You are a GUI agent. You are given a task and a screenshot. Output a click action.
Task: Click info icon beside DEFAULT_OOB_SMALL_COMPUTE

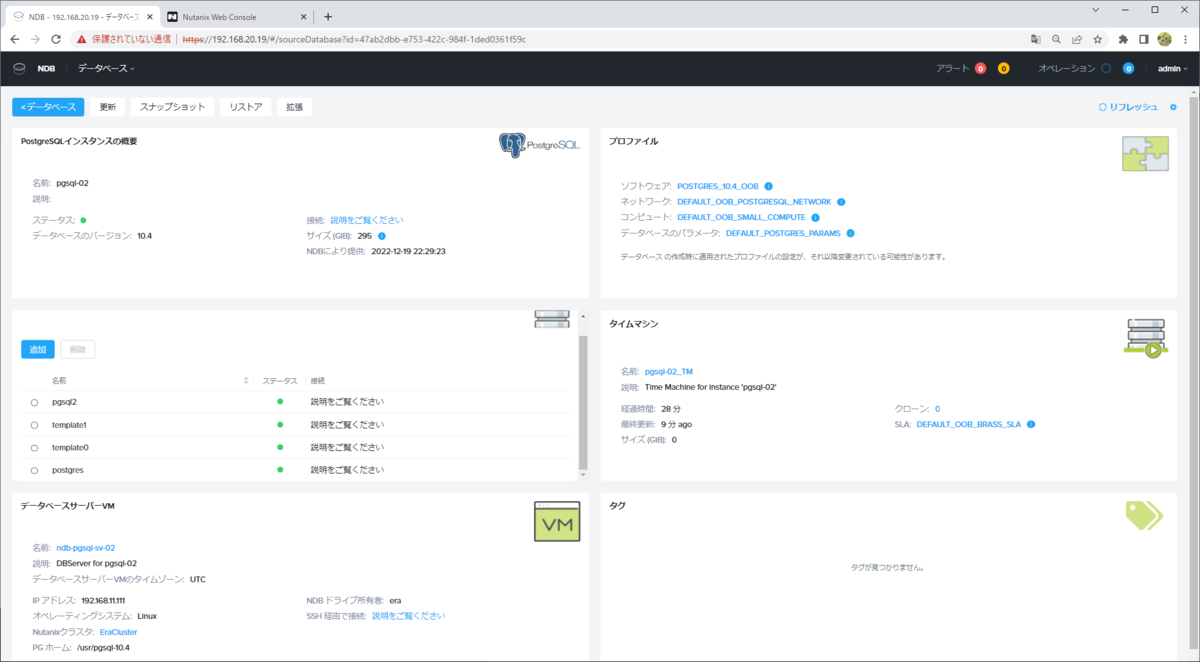(815, 217)
